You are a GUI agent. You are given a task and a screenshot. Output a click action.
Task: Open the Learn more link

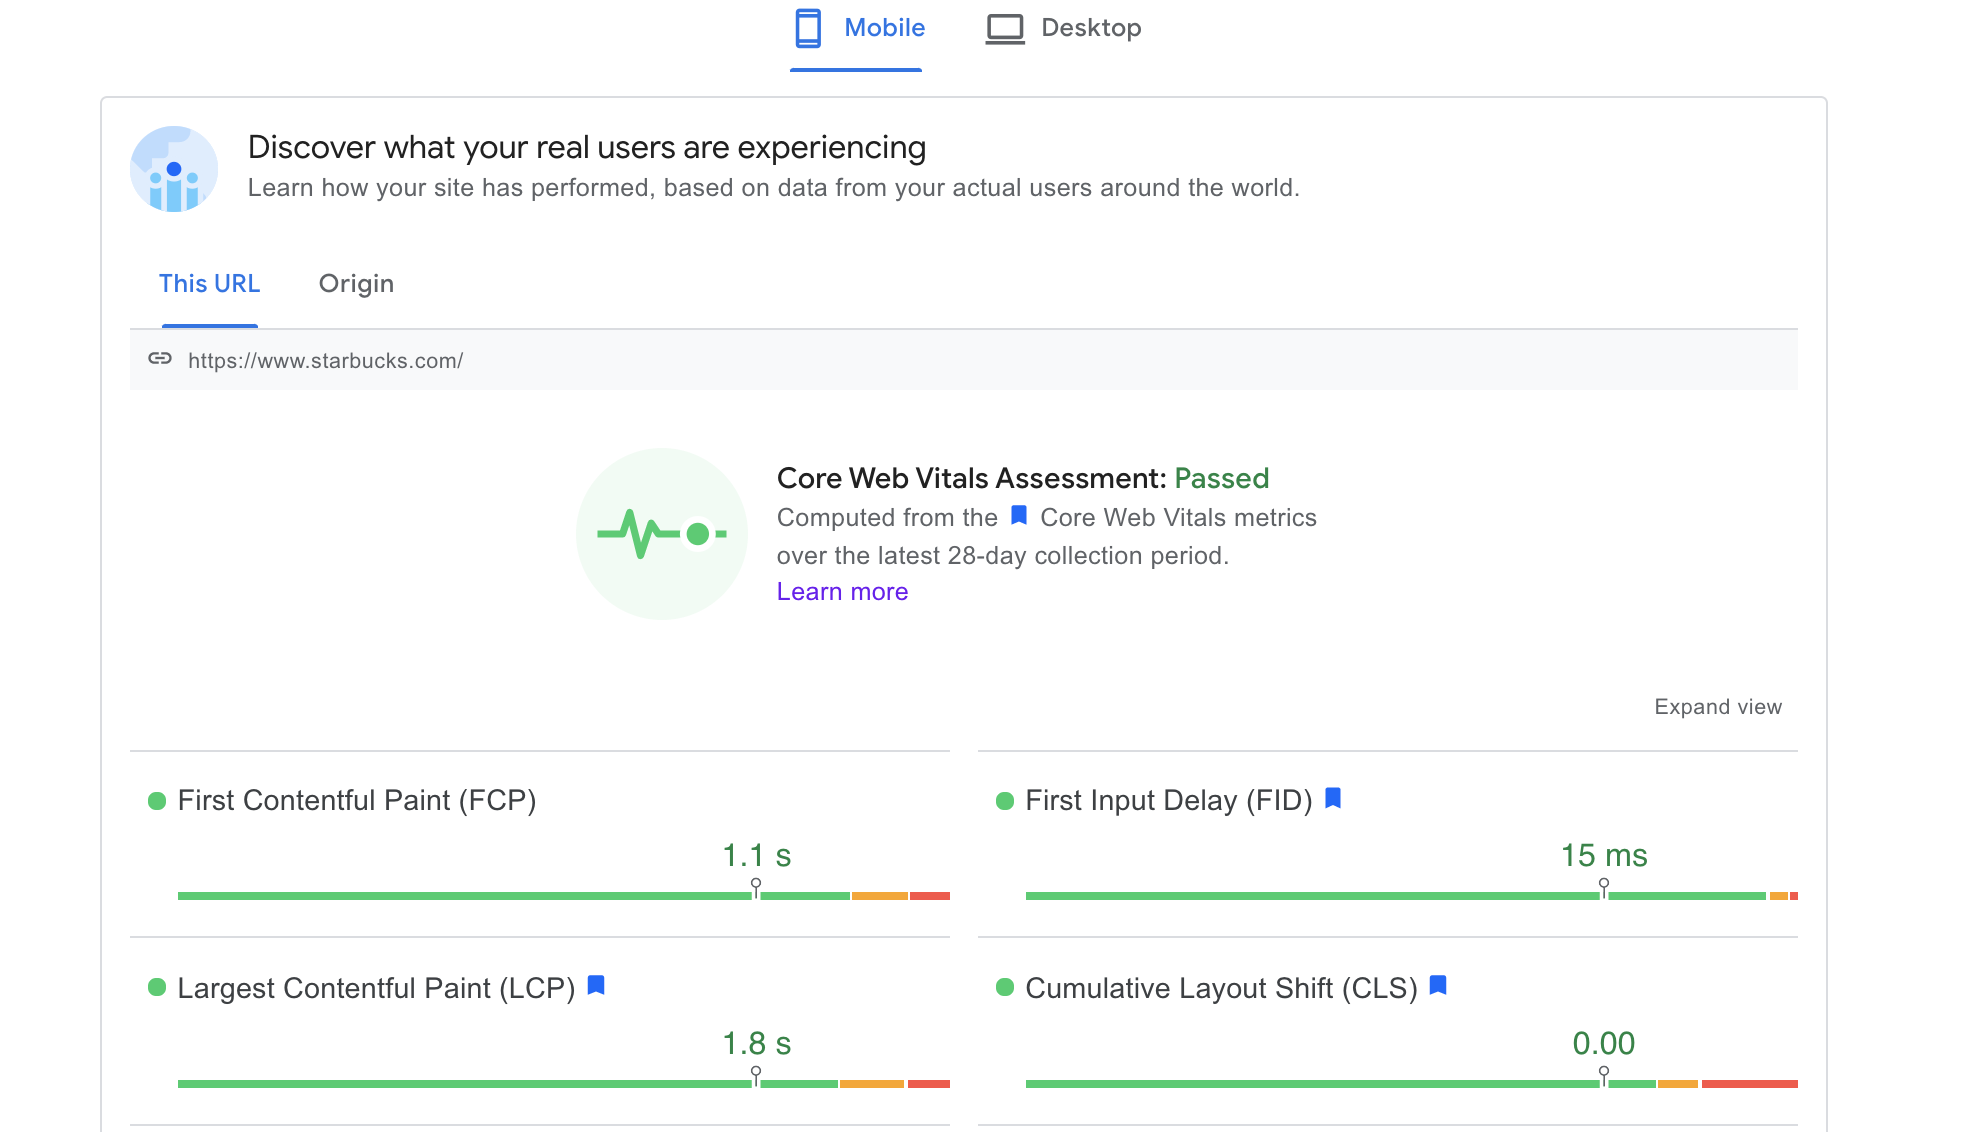(x=842, y=592)
